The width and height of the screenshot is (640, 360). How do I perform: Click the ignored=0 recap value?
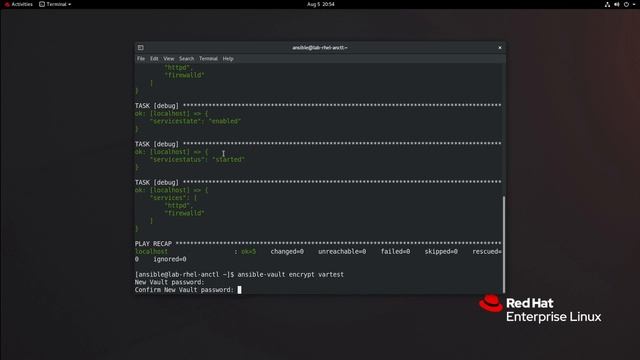(170, 259)
